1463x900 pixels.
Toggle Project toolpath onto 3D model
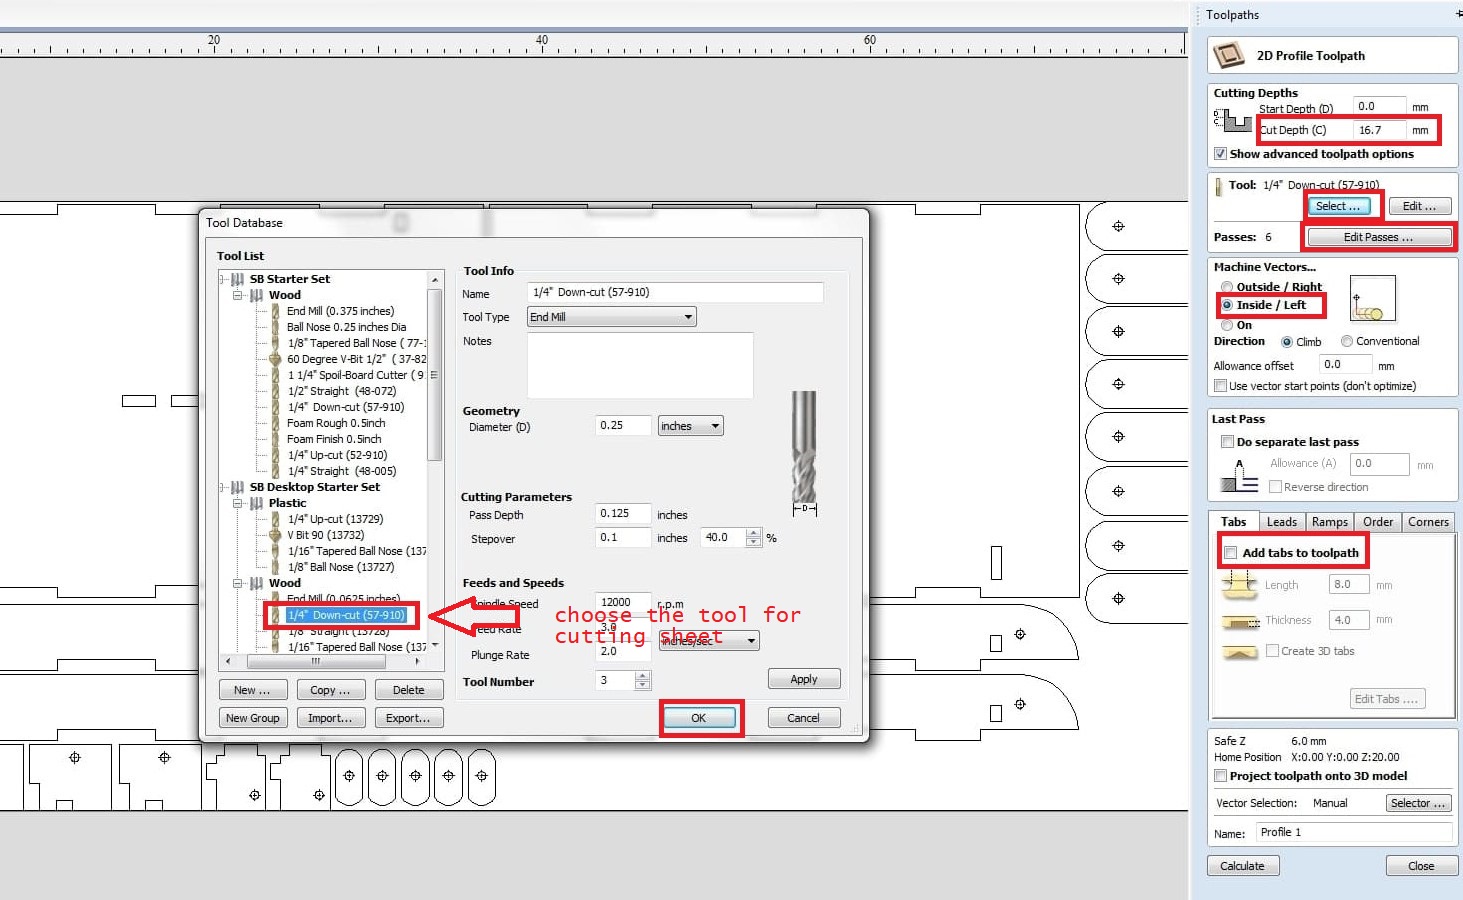[x=1220, y=776]
